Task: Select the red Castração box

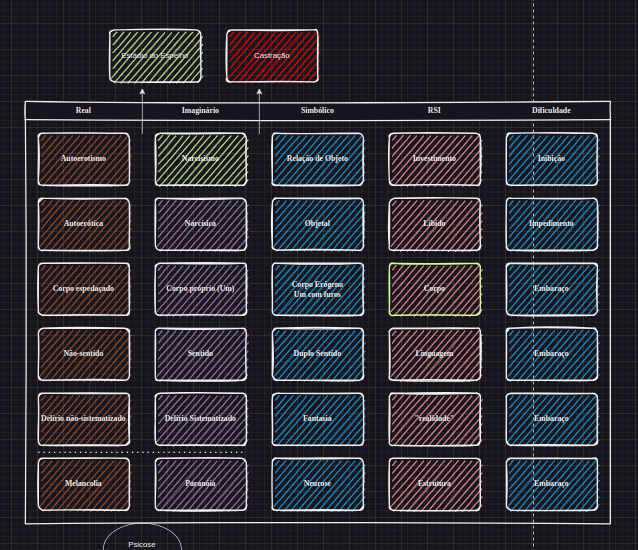Action: 272,56
